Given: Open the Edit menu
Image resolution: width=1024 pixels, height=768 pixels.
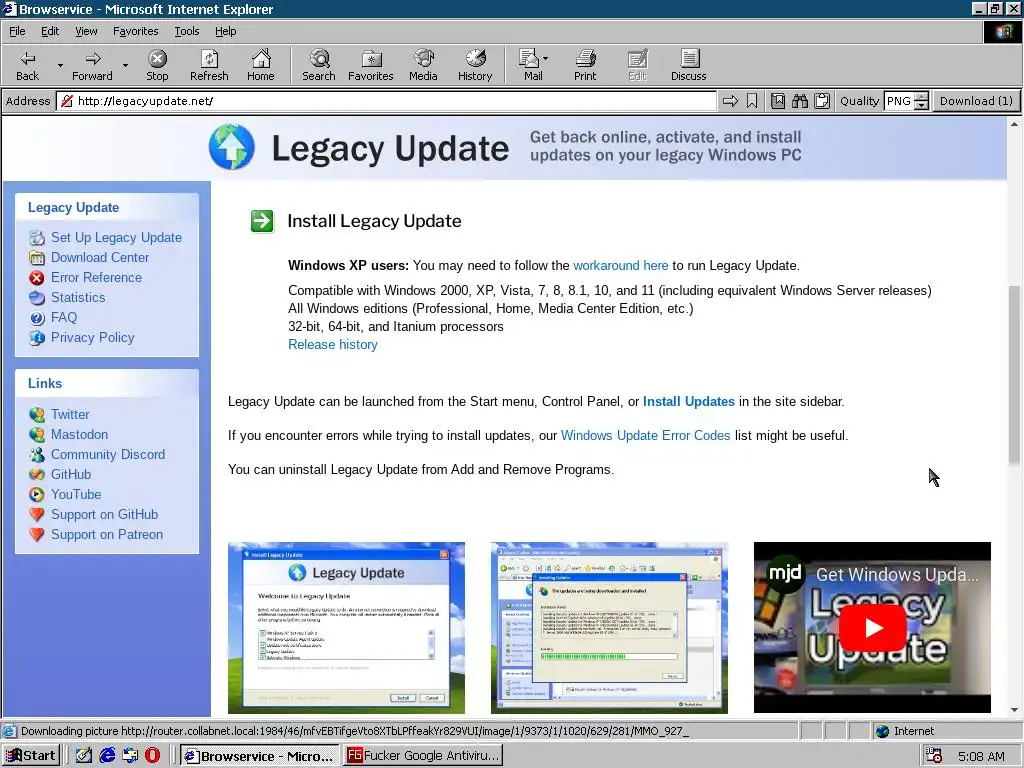Looking at the screenshot, I should tap(50, 31).
